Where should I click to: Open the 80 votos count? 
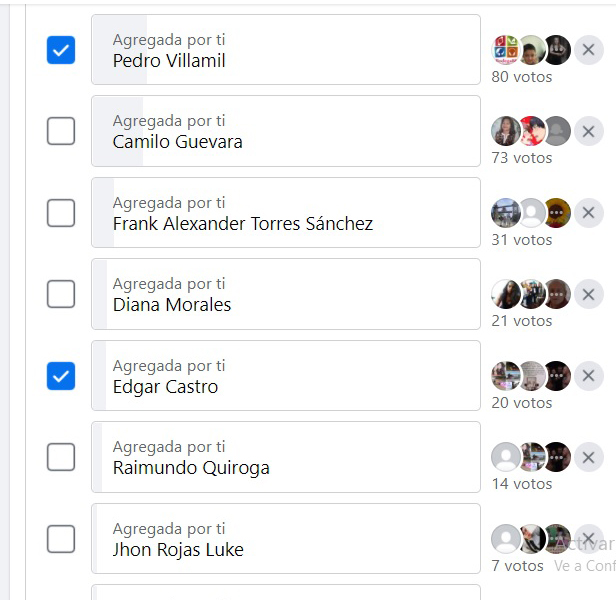pos(521,77)
